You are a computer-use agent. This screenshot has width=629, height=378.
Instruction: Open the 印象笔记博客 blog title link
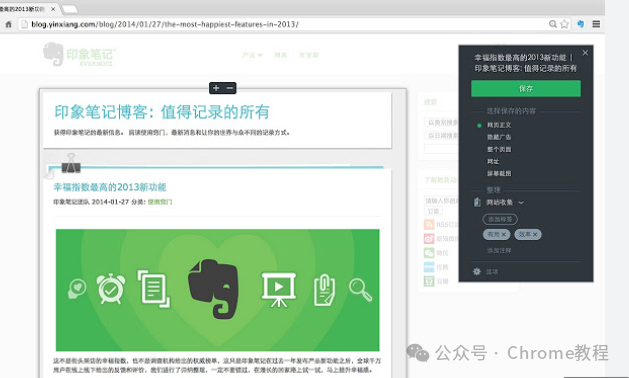(x=162, y=112)
